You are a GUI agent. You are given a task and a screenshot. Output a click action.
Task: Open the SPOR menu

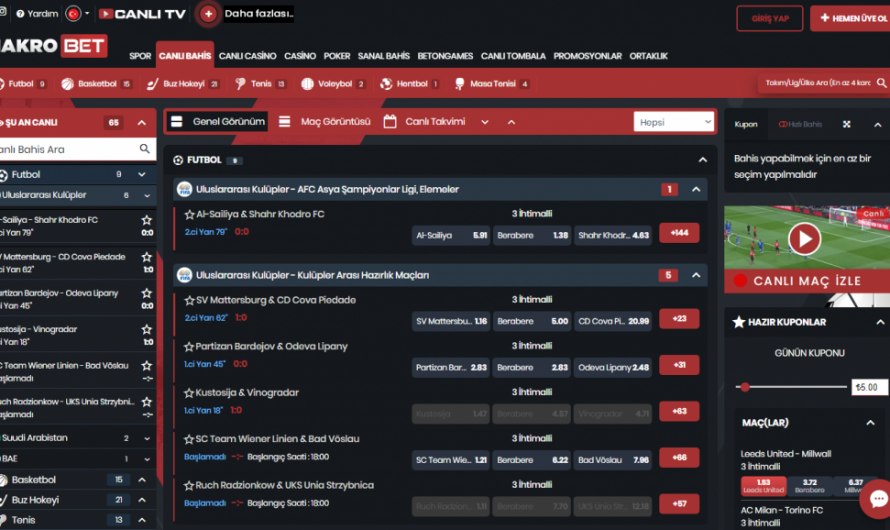(x=140, y=56)
